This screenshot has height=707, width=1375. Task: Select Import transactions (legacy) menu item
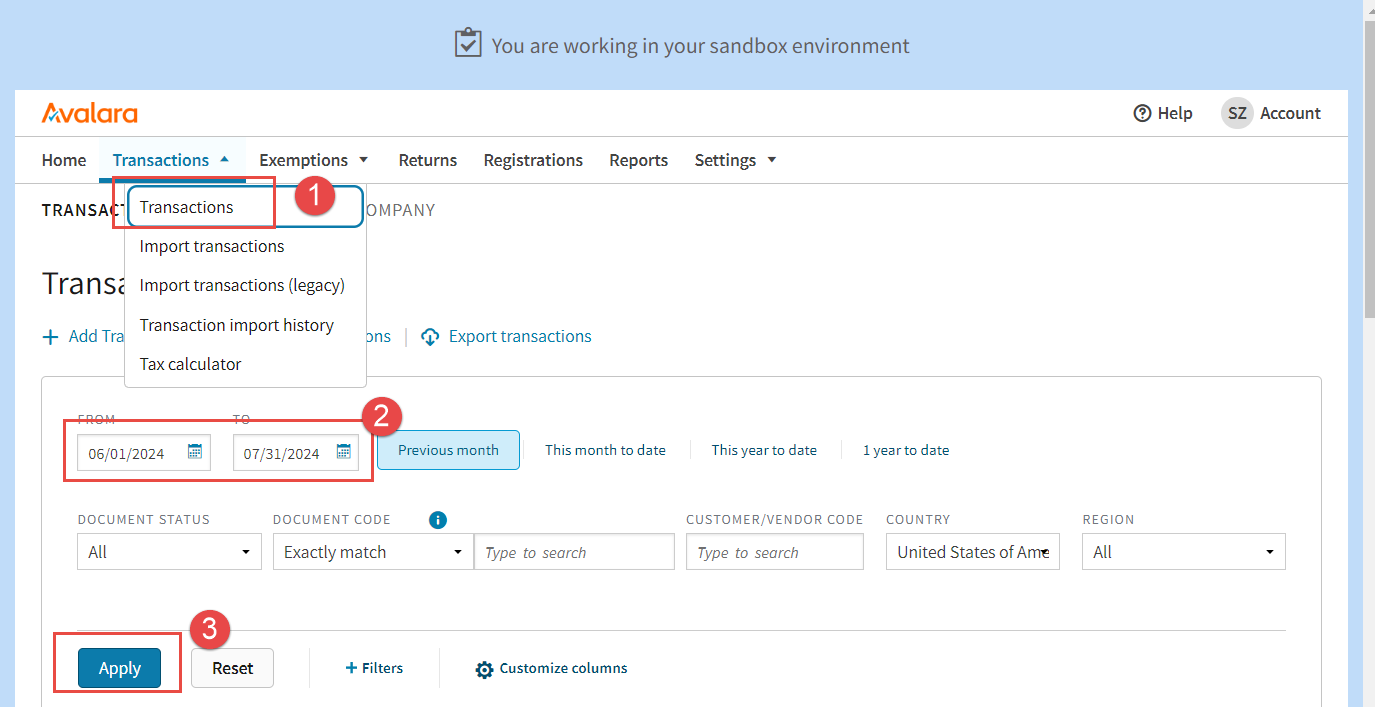[245, 285]
